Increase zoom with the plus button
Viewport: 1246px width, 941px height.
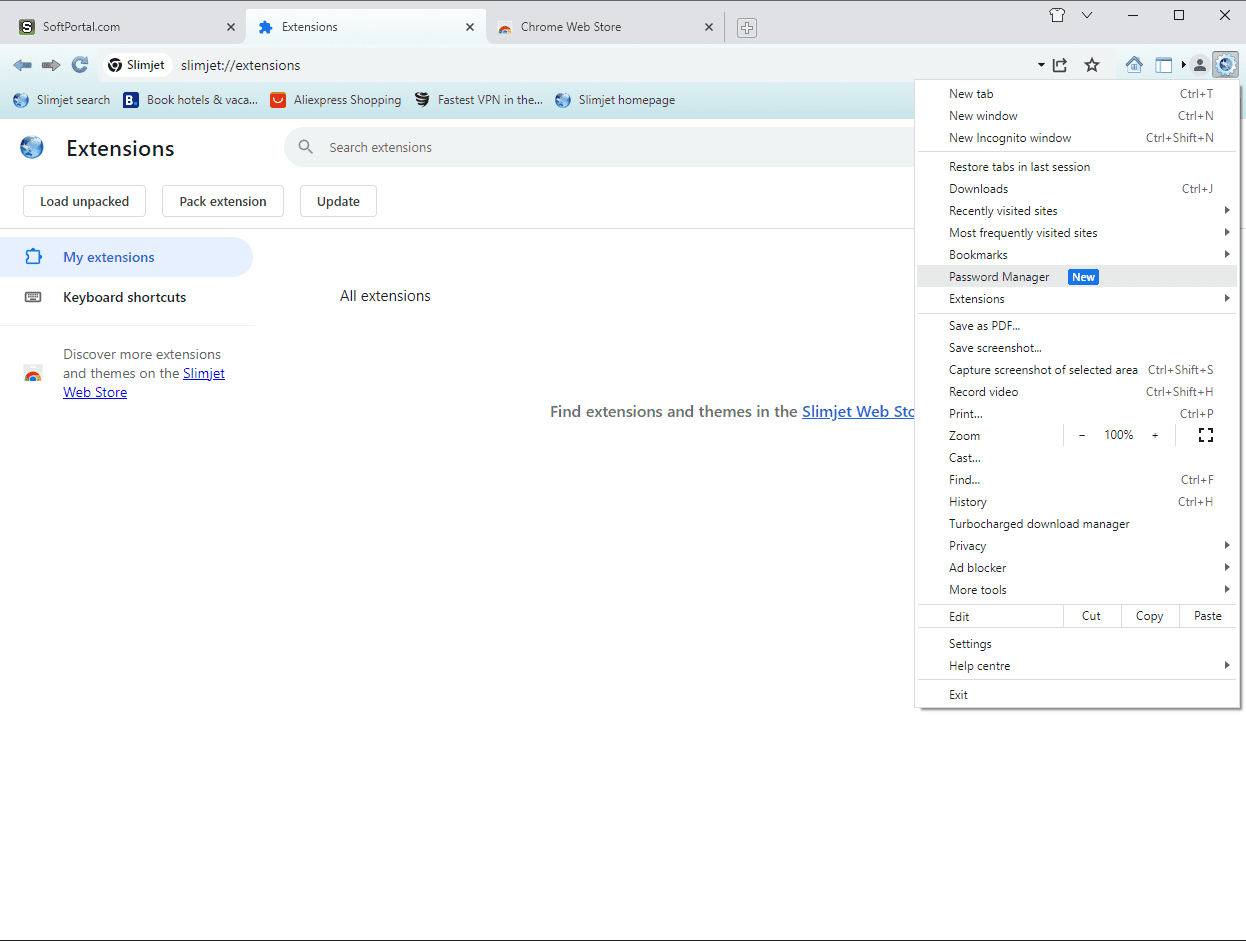[x=1155, y=435]
